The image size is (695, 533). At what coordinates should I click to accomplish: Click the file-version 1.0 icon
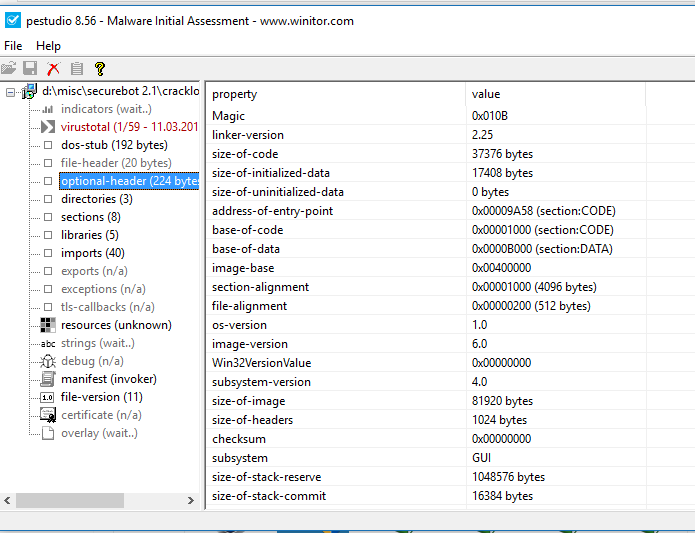(x=47, y=397)
